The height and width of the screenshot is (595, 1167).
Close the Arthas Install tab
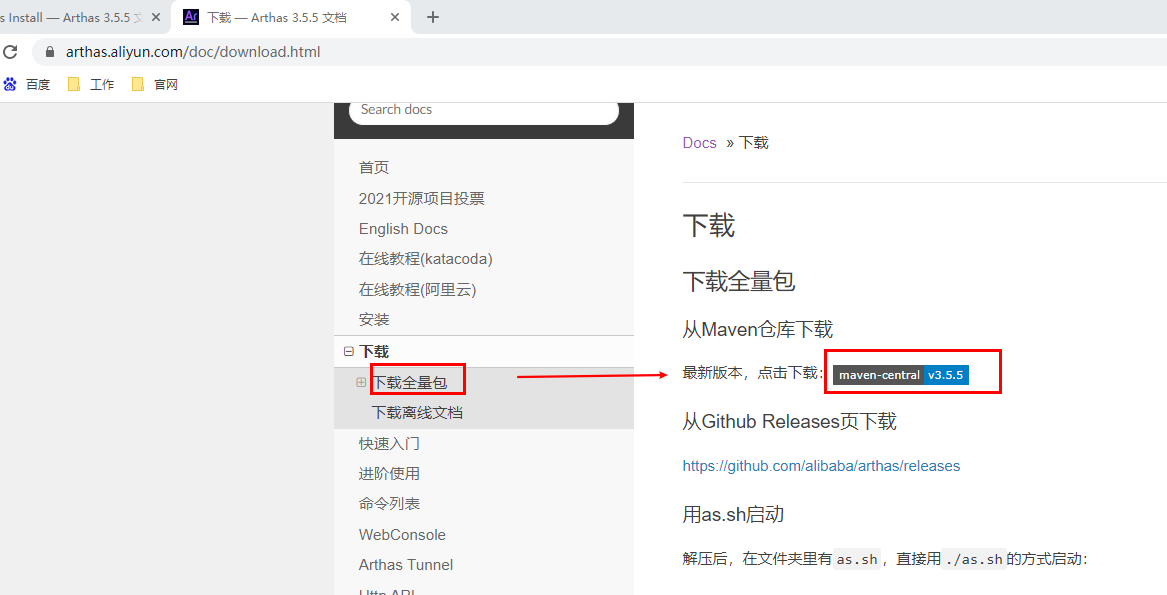click(x=156, y=17)
